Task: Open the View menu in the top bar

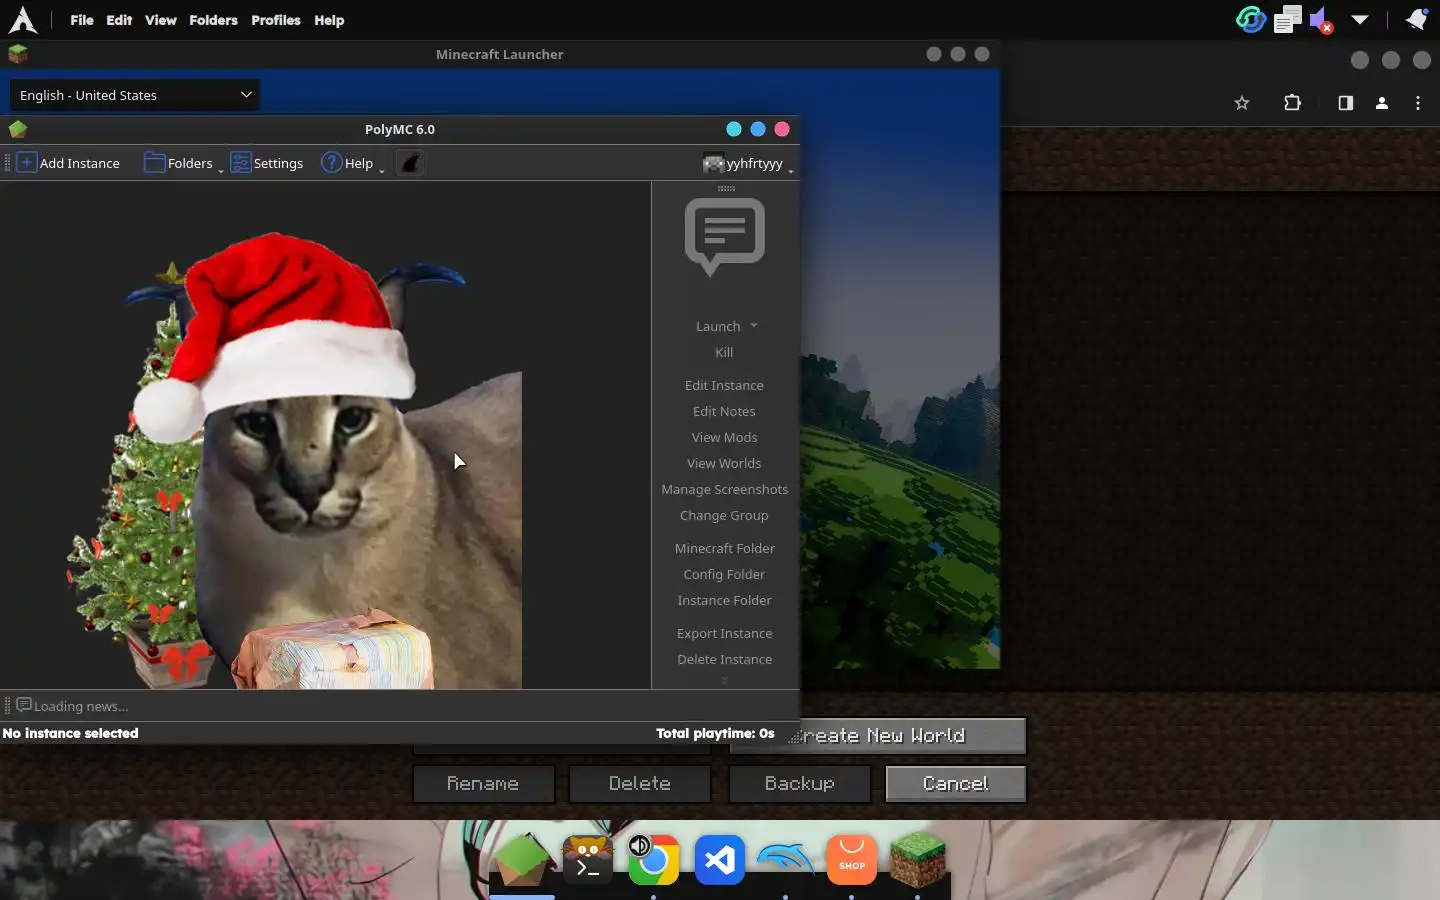Action: tap(160, 20)
